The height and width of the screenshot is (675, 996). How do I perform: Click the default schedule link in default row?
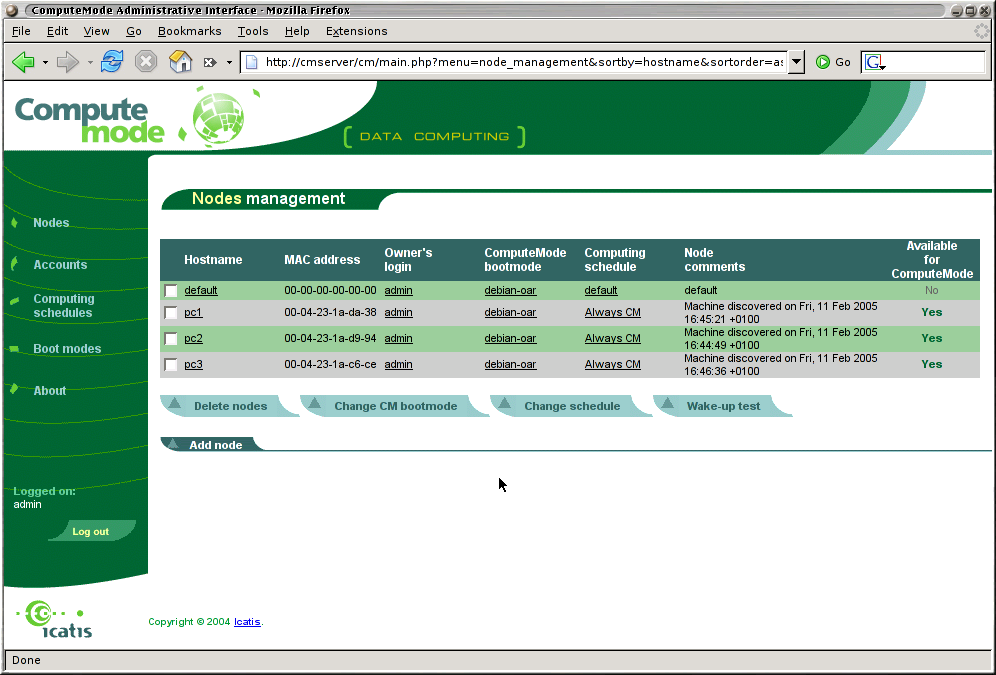point(601,290)
